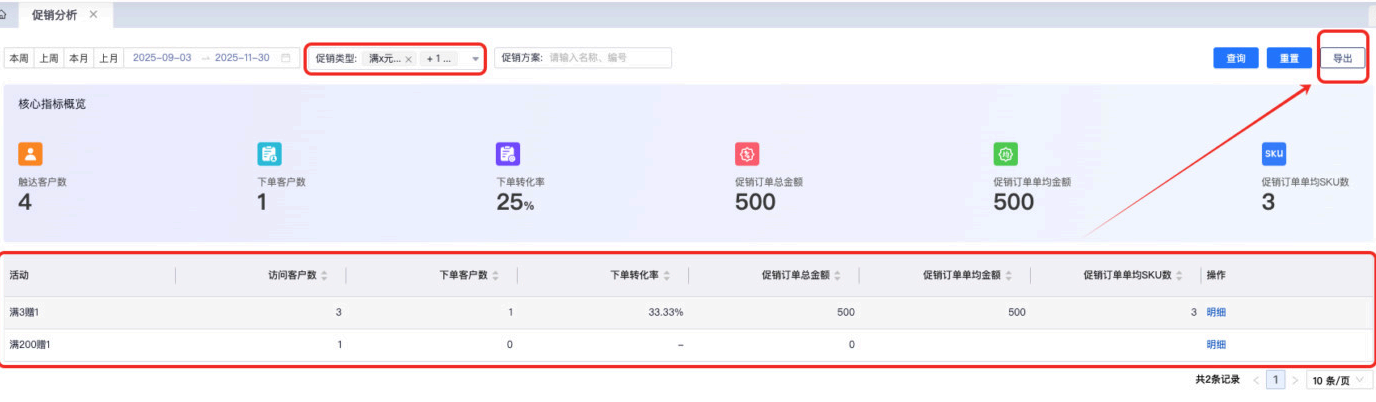Go to page 1 in pagination
Viewport: 1376px width, 402px height.
pyautogui.click(x=1276, y=380)
